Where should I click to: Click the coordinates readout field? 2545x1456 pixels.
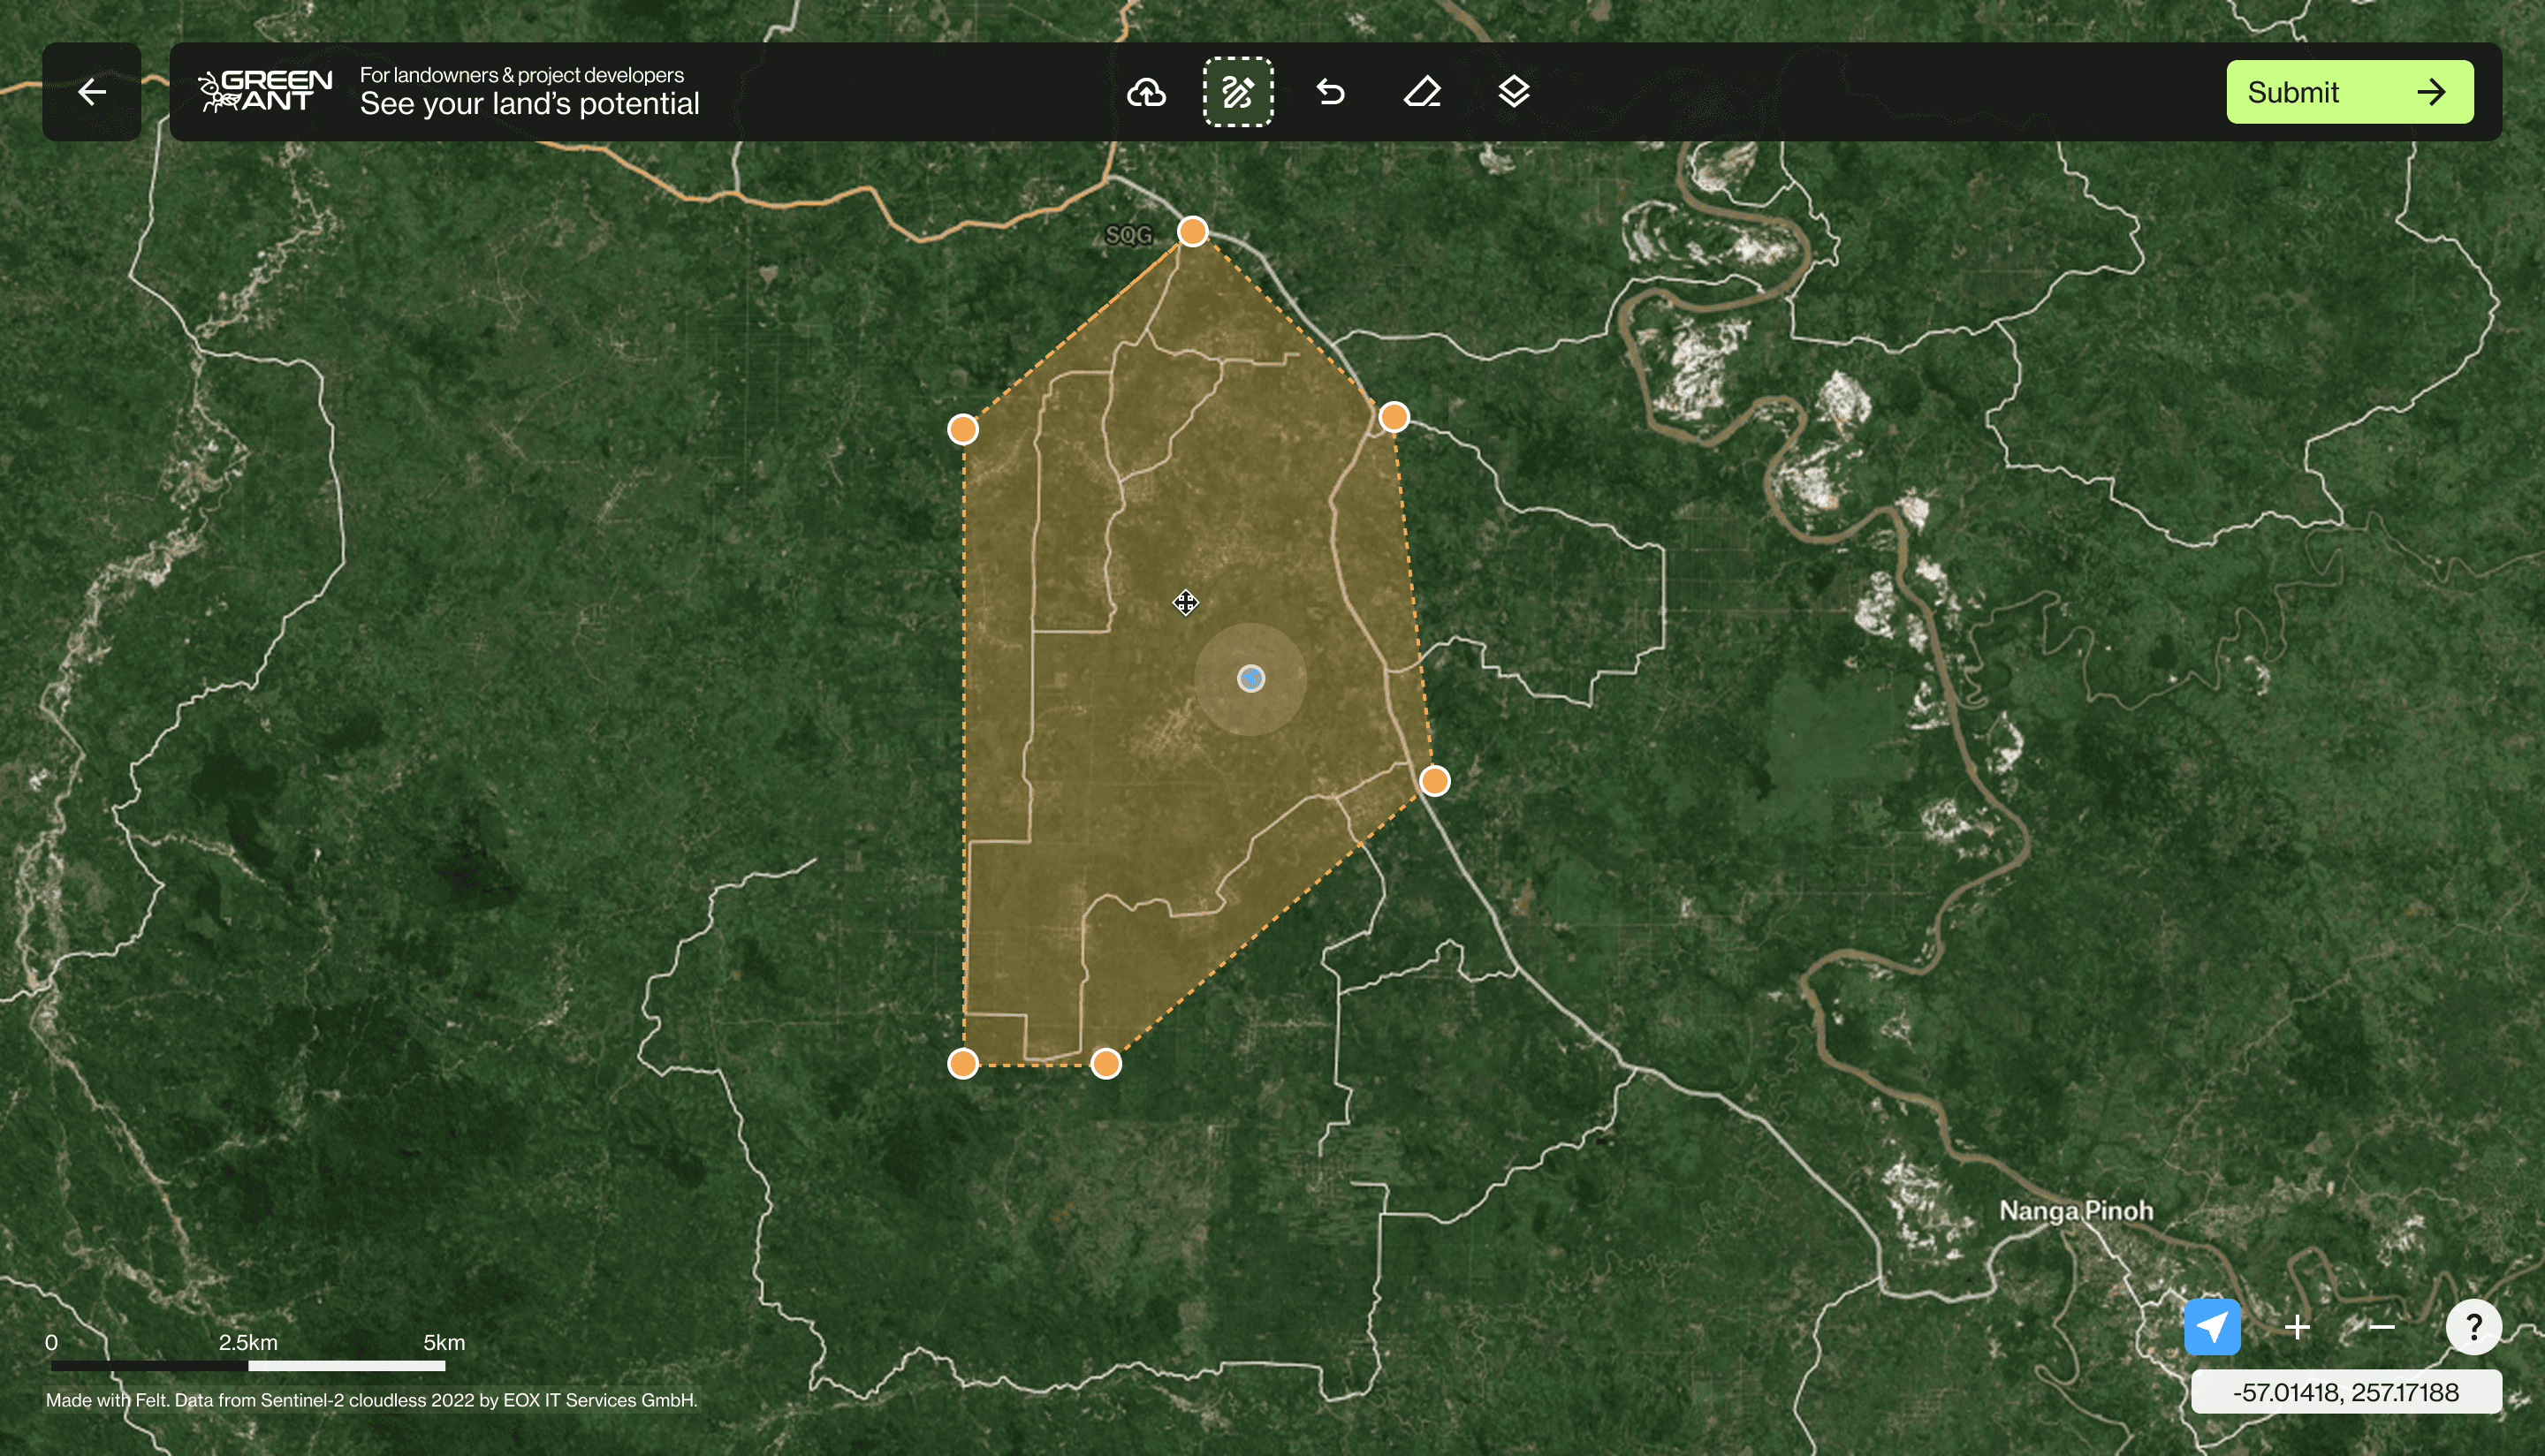pos(2345,1391)
